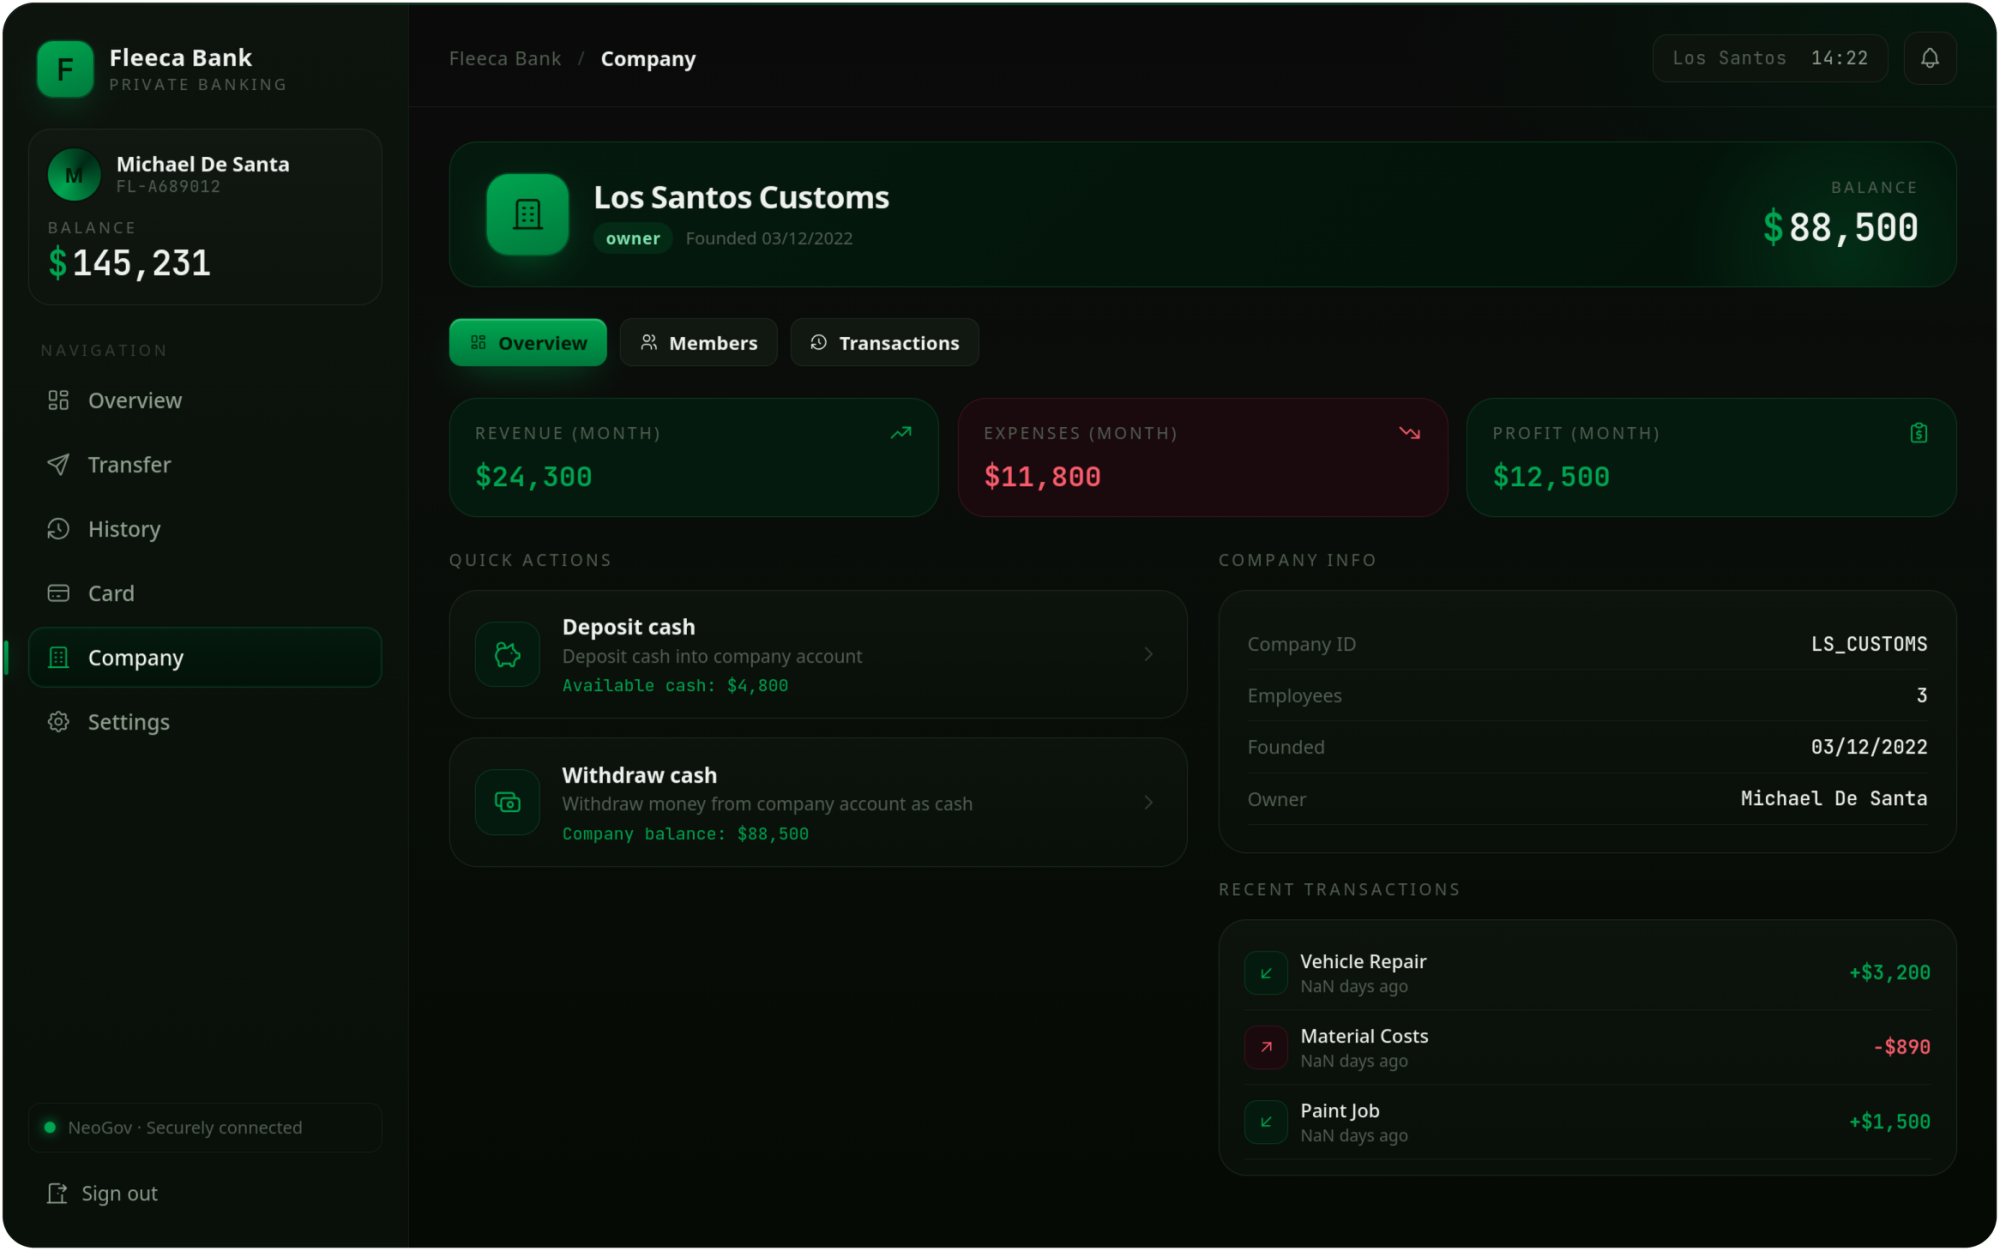Click the Available cash: $4,800 text
This screenshot has width=2000, height=1251.
(x=675, y=685)
